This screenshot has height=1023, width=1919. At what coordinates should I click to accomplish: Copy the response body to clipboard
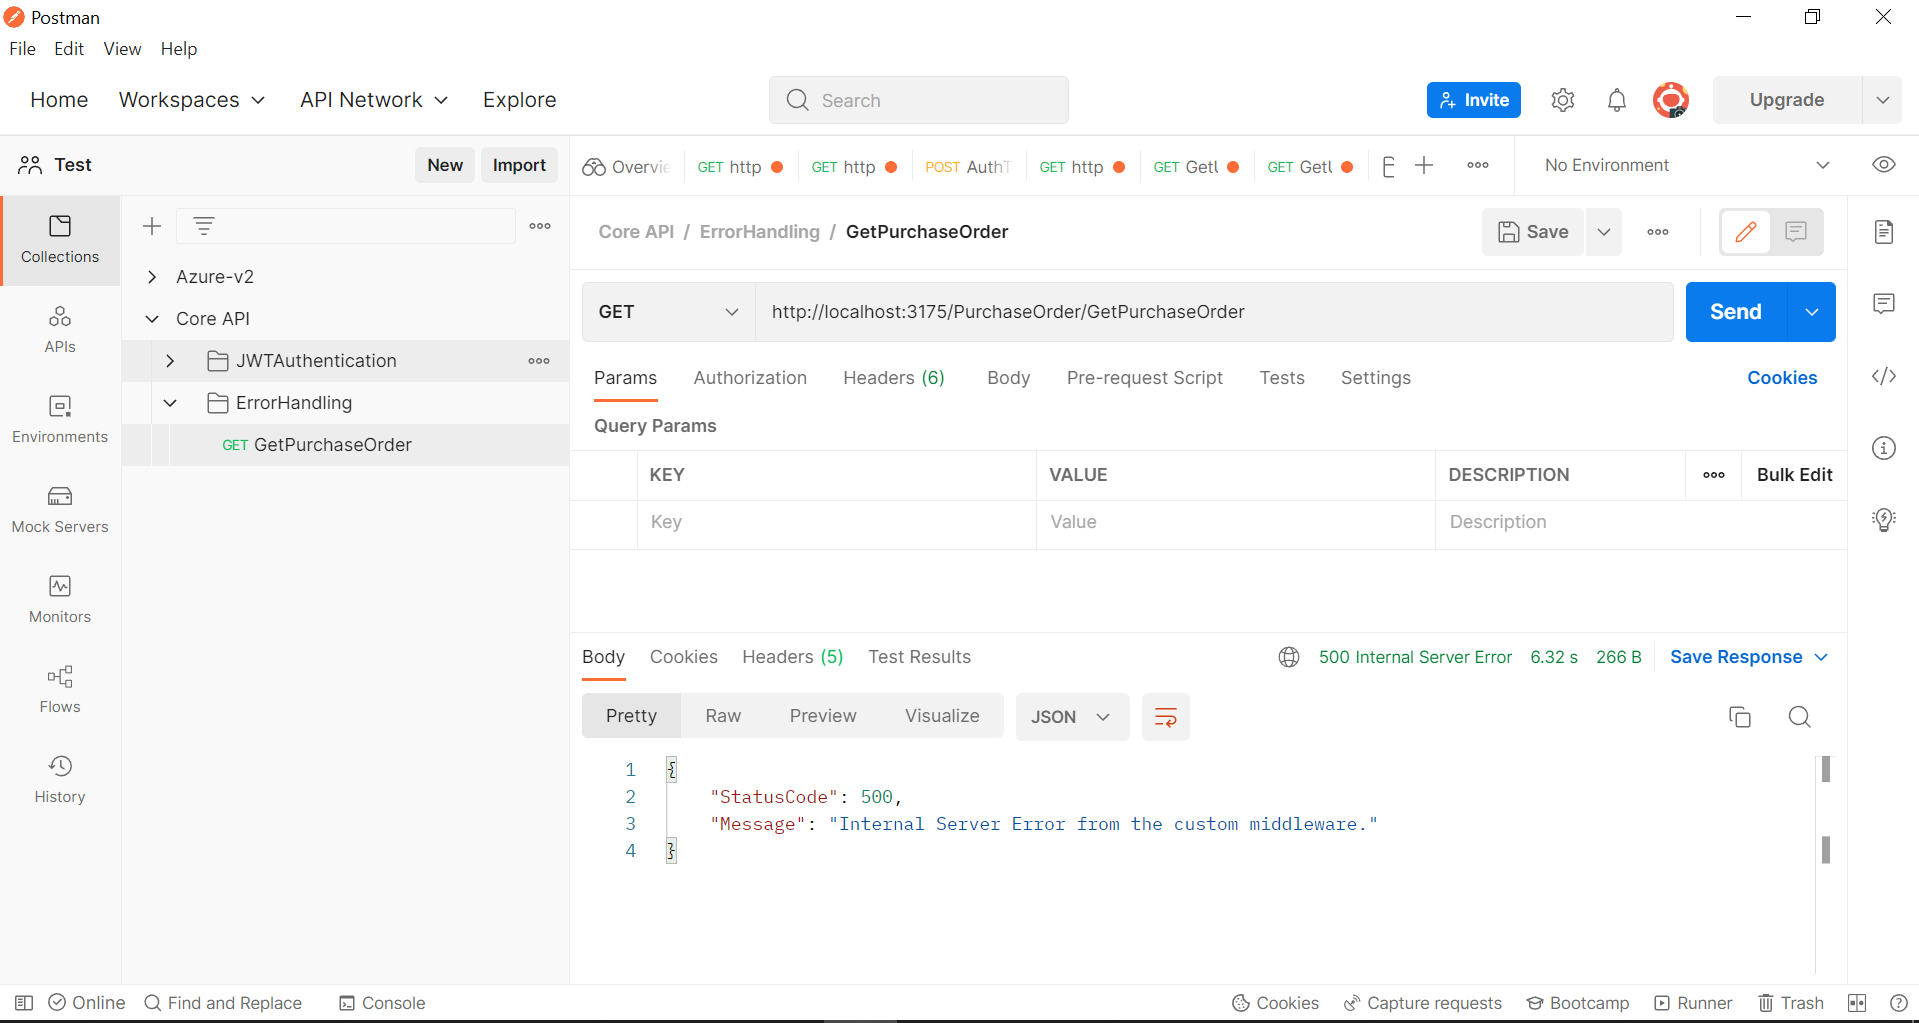[1739, 717]
